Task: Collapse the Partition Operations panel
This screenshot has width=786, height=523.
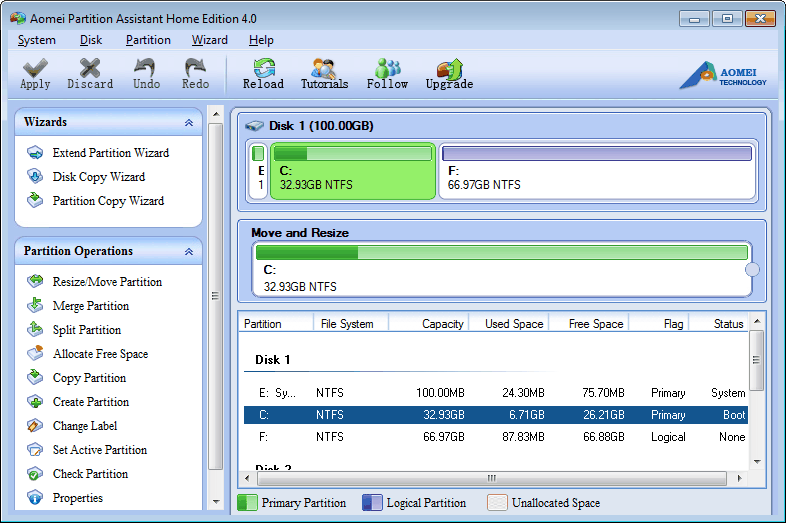Action: click(189, 251)
